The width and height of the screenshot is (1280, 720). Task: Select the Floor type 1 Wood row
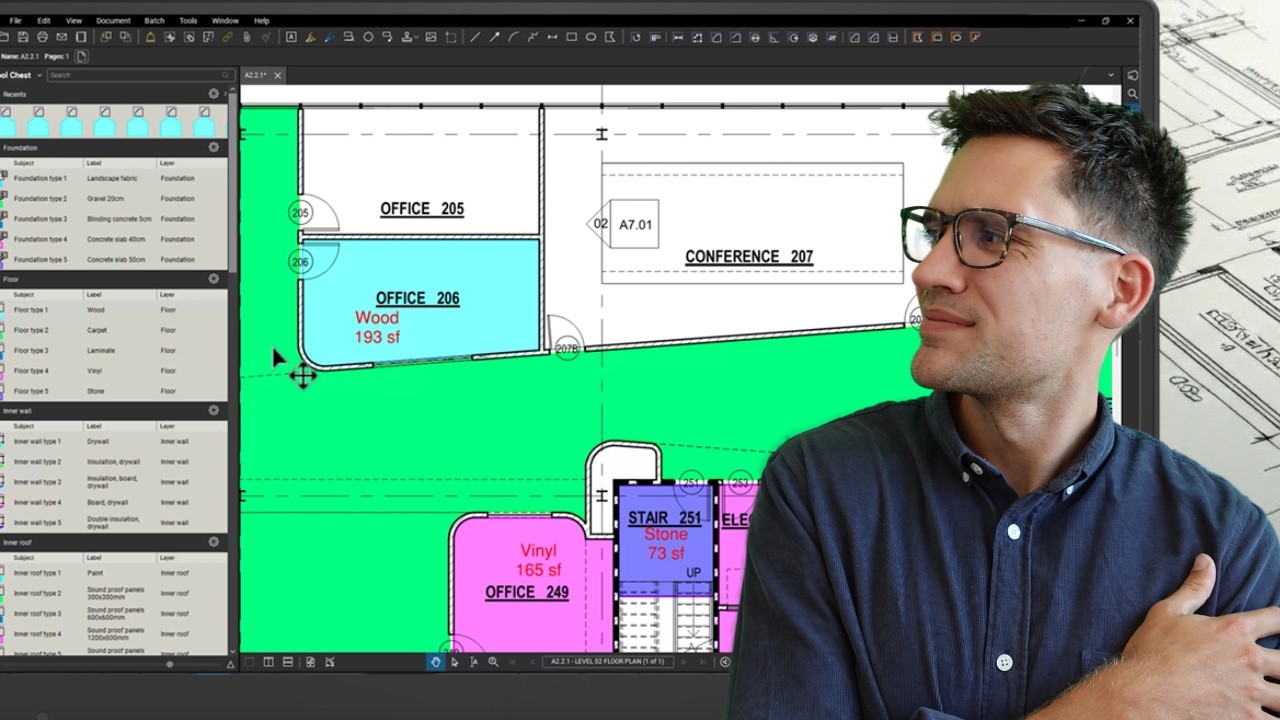click(x=113, y=310)
